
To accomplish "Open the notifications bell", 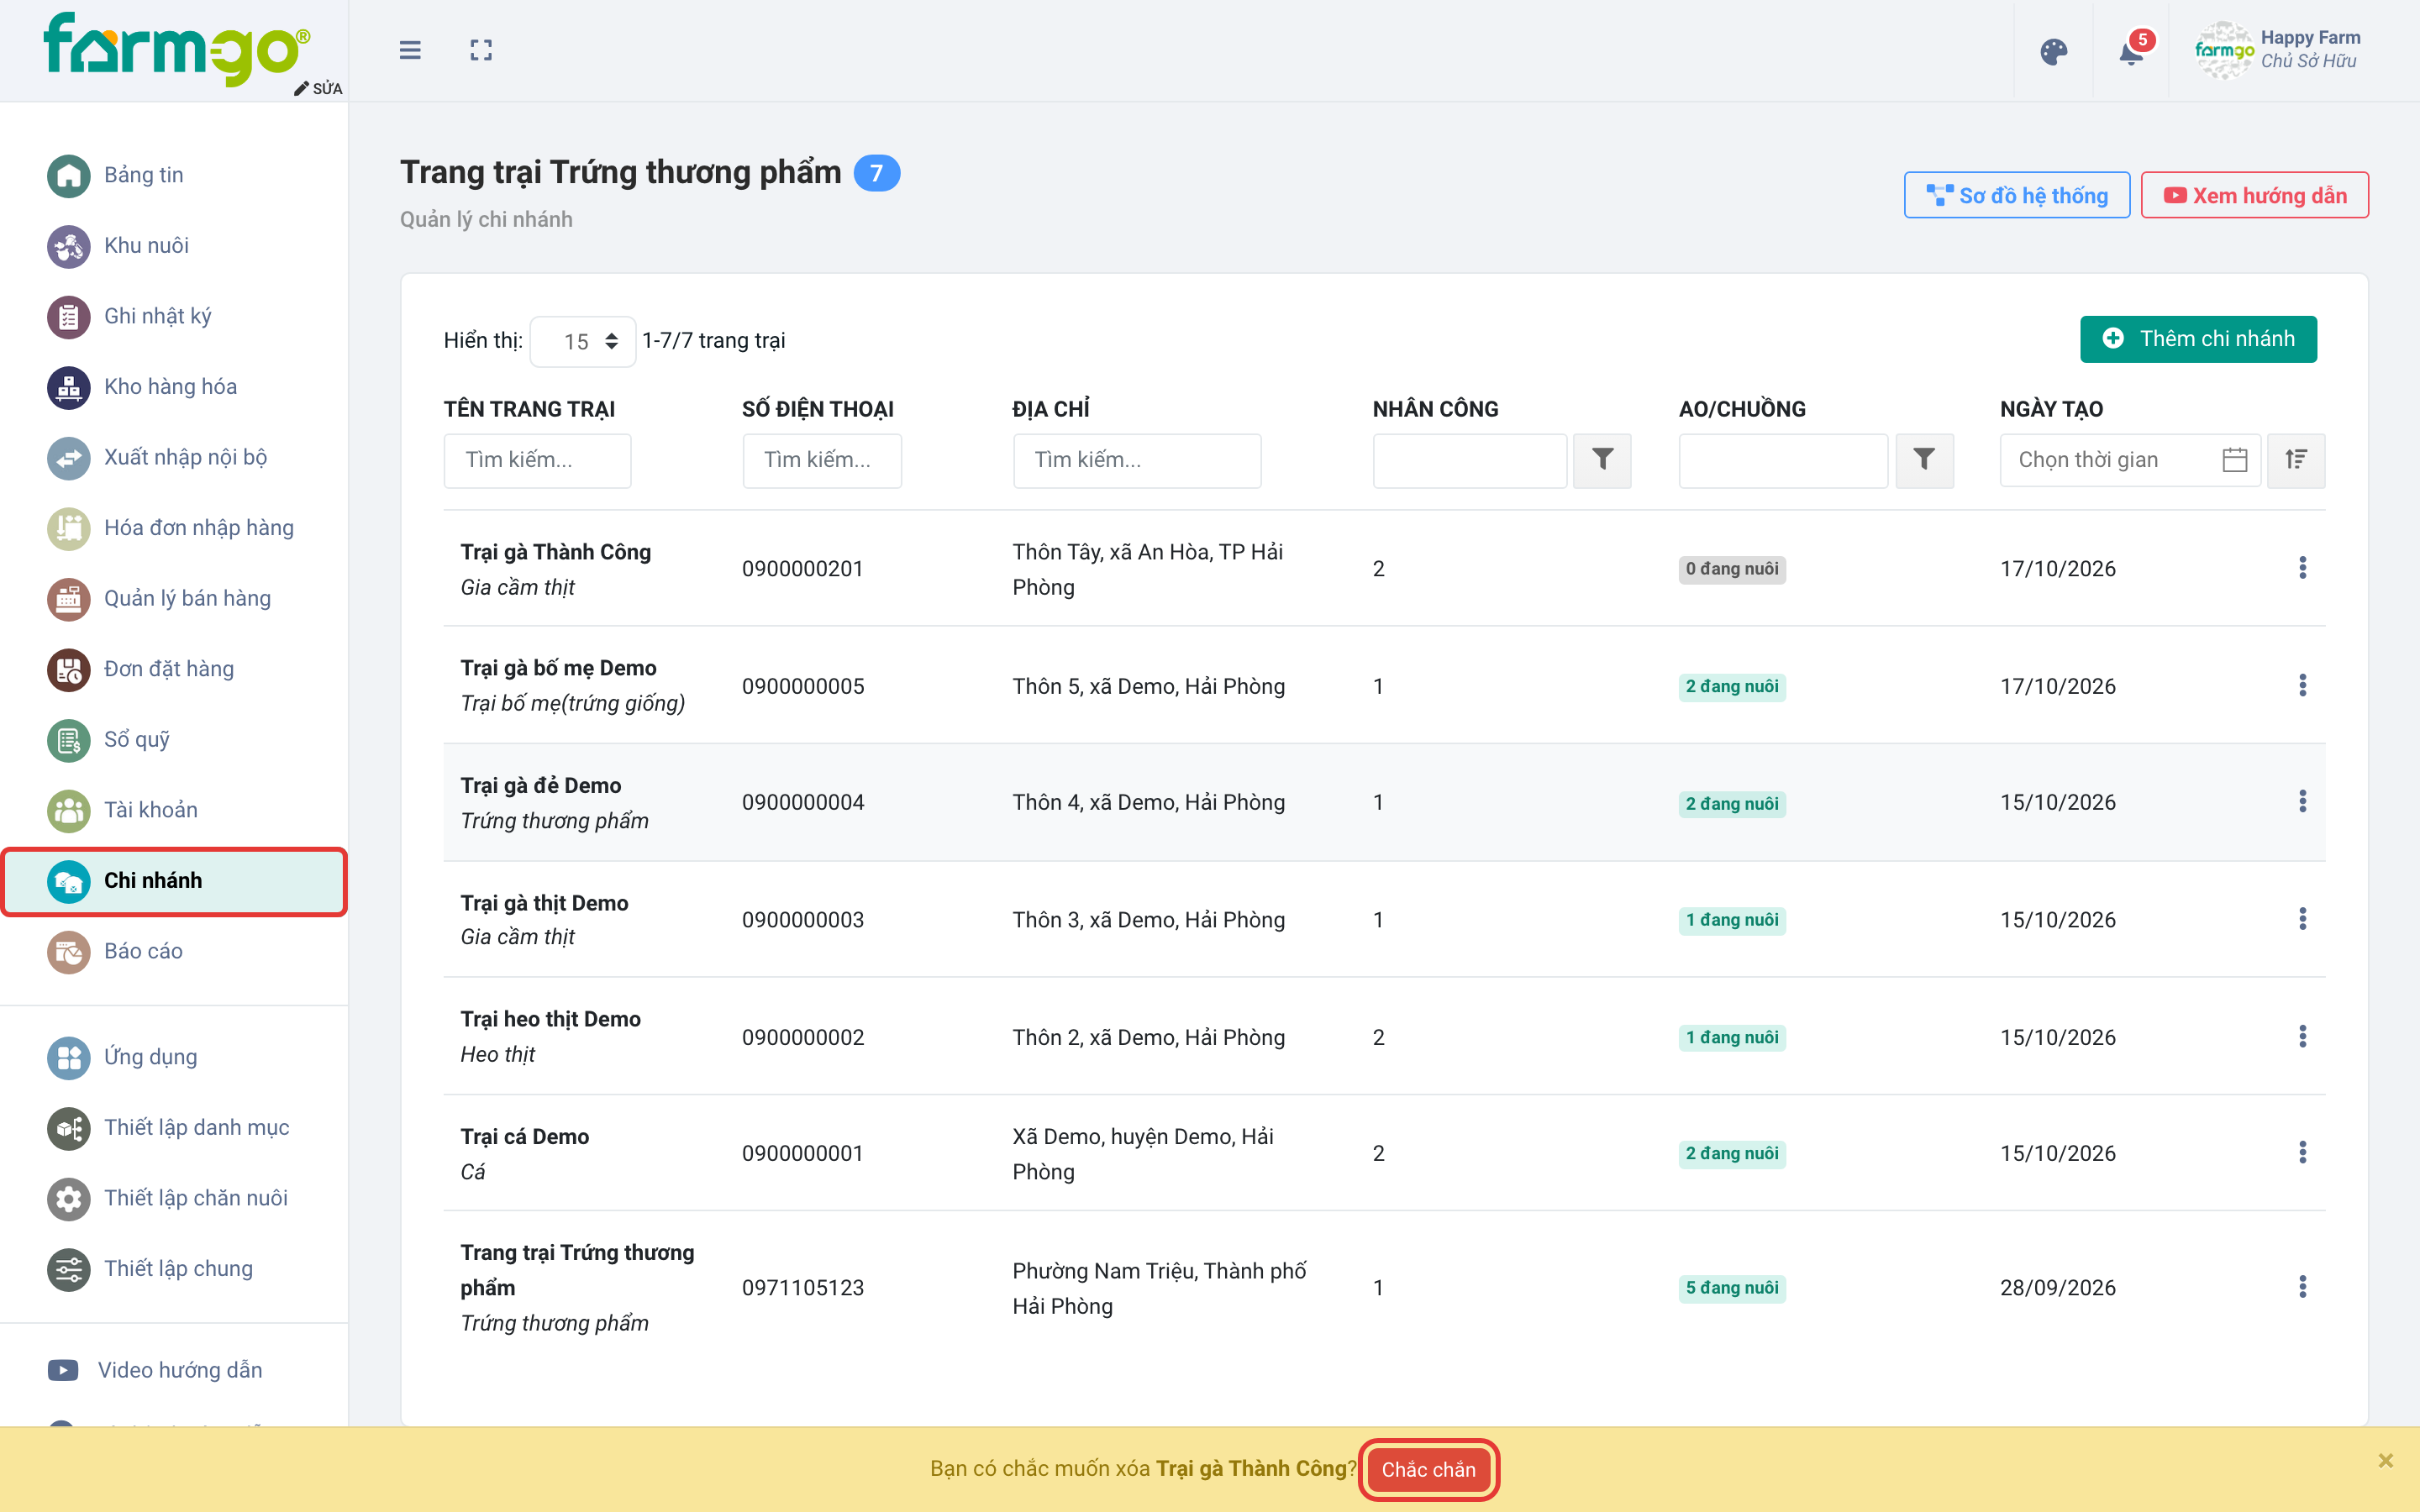I will click(x=2131, y=52).
